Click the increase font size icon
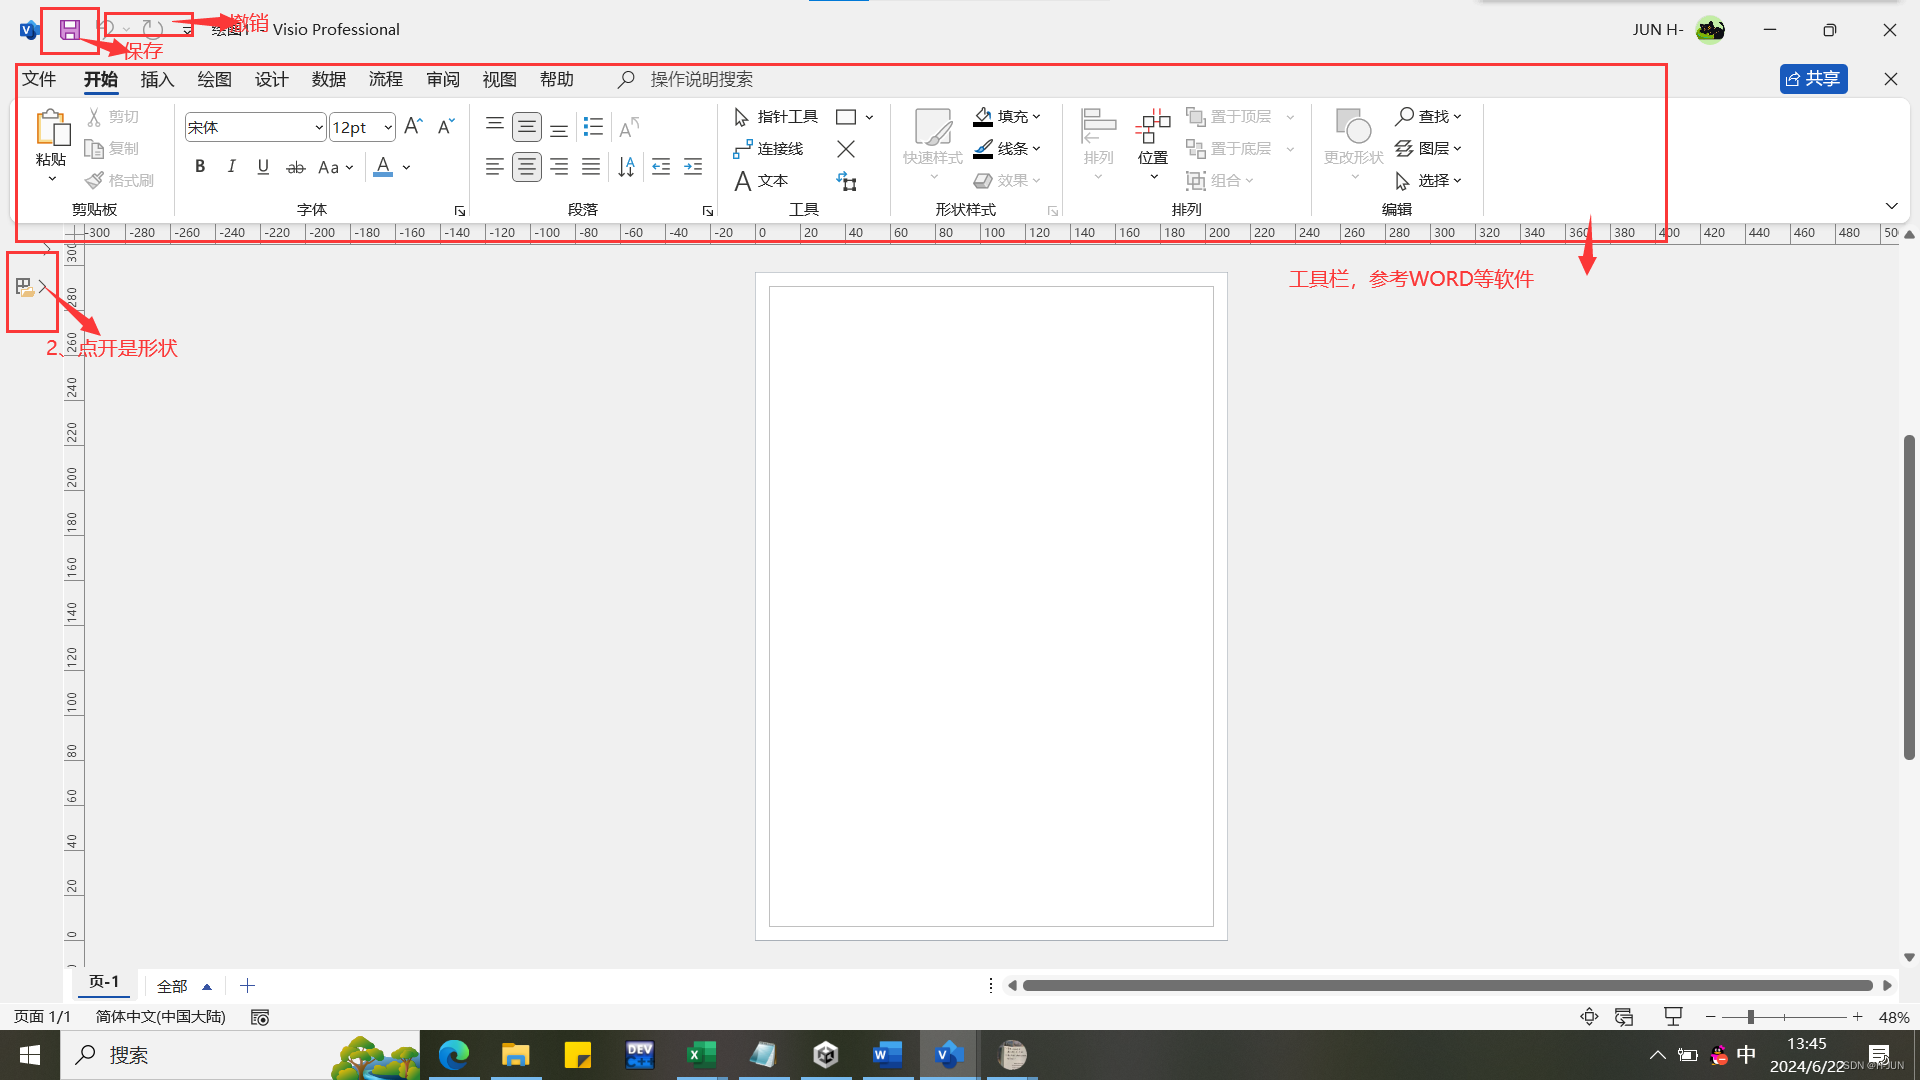This screenshot has width=1920, height=1080. (413, 126)
